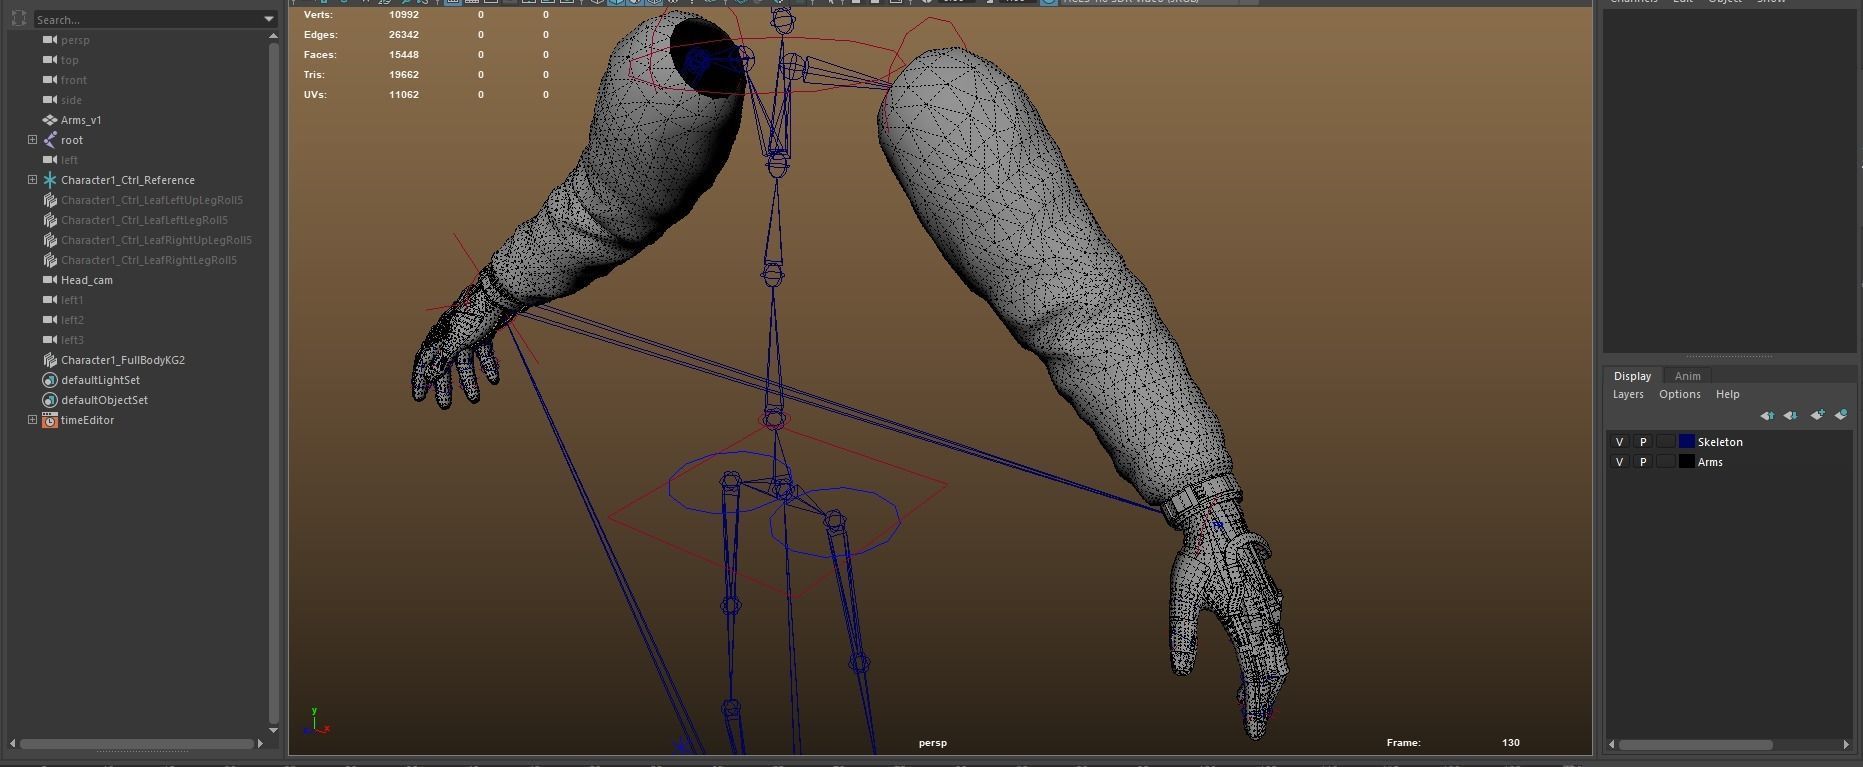The height and width of the screenshot is (767, 1863).
Task: Select the Skeleton layer by name
Action: click(1720, 442)
